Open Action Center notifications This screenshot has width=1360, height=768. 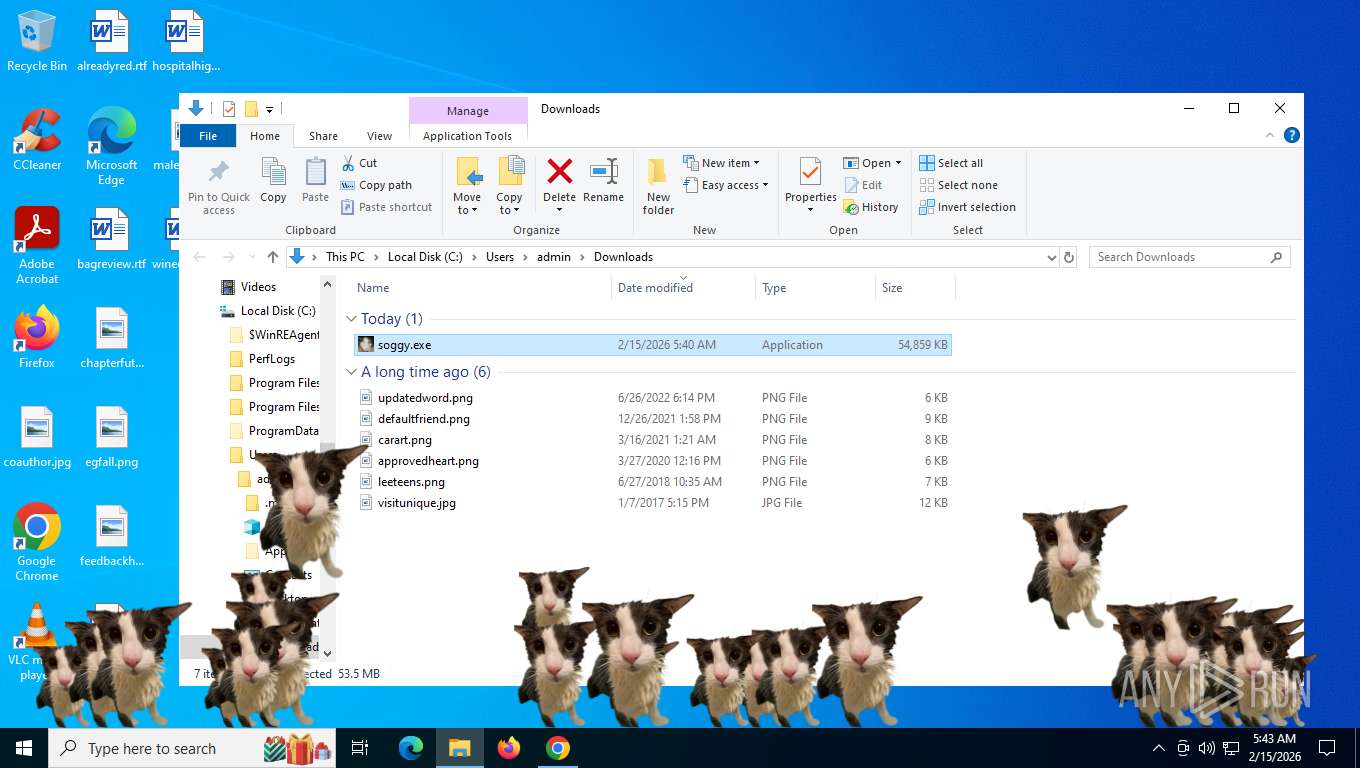click(x=1327, y=748)
